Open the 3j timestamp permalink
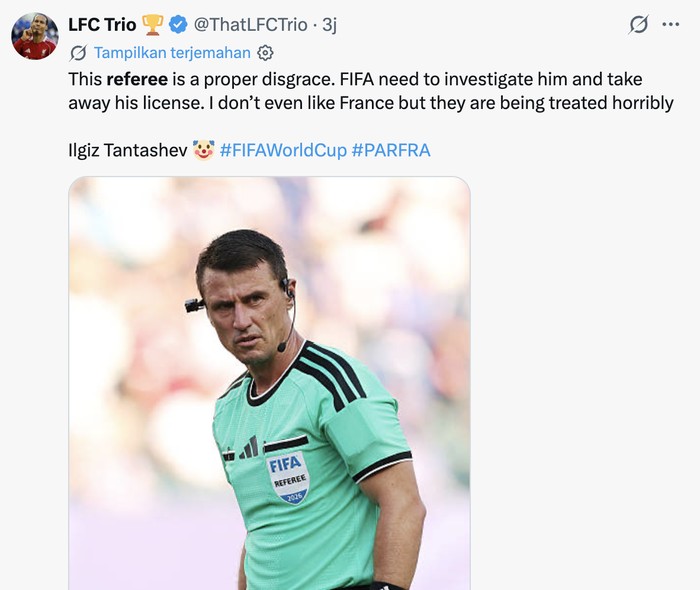Image resolution: width=700 pixels, height=590 pixels. (x=329, y=25)
